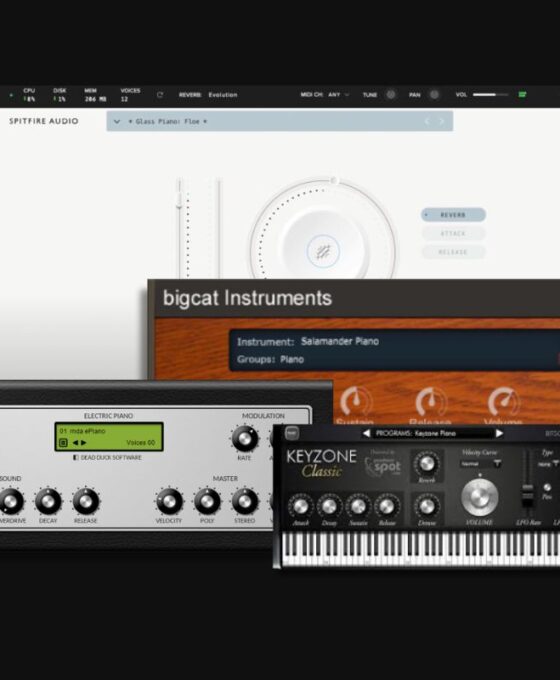
Task: Adjust the Keyzone Detune knob
Action: pos(426,506)
